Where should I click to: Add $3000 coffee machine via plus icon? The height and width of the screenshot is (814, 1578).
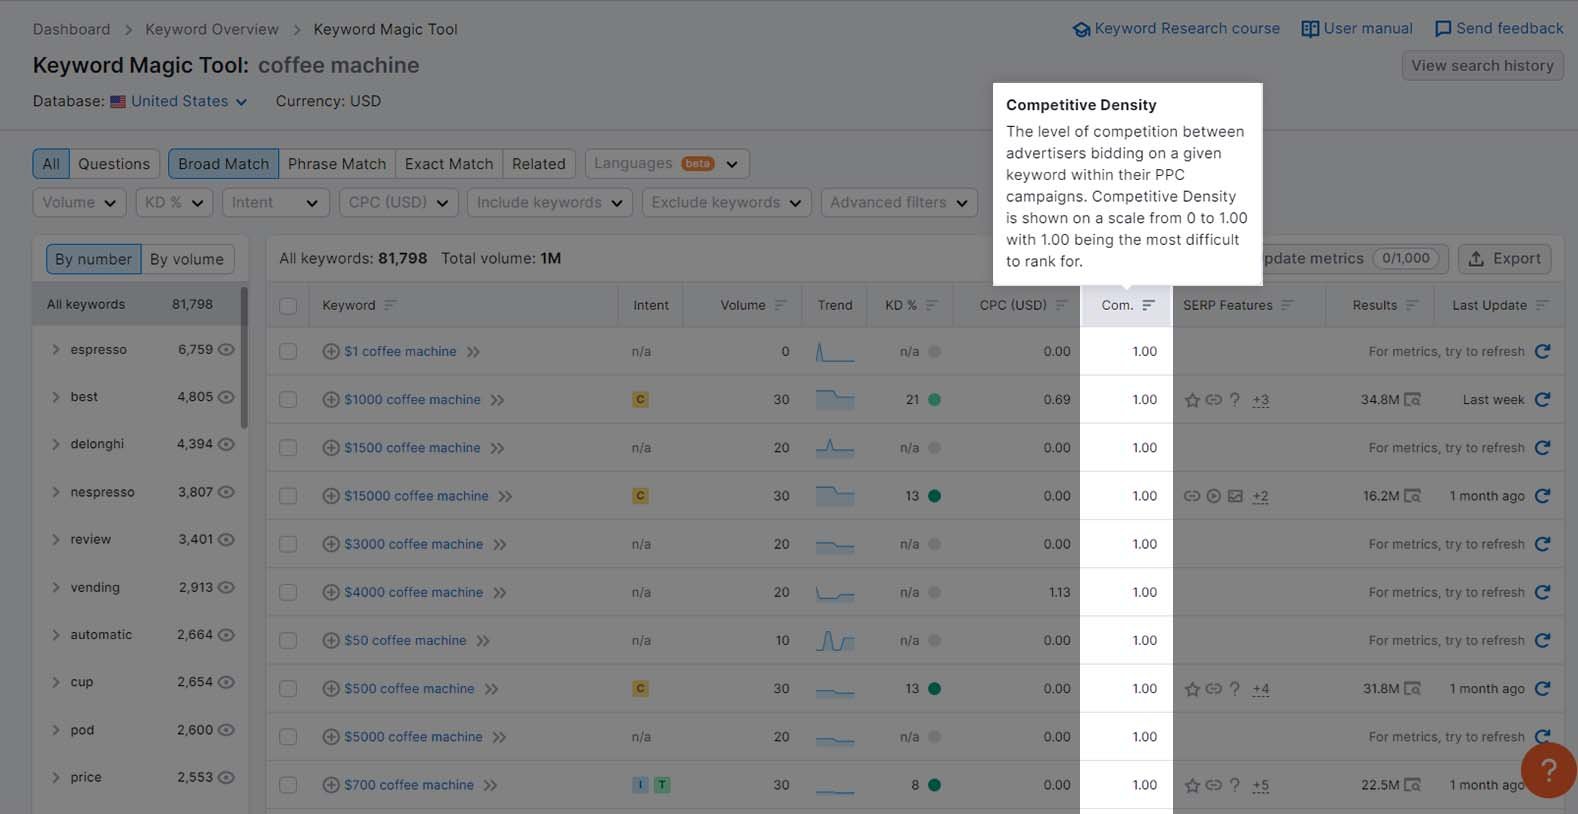tap(331, 544)
